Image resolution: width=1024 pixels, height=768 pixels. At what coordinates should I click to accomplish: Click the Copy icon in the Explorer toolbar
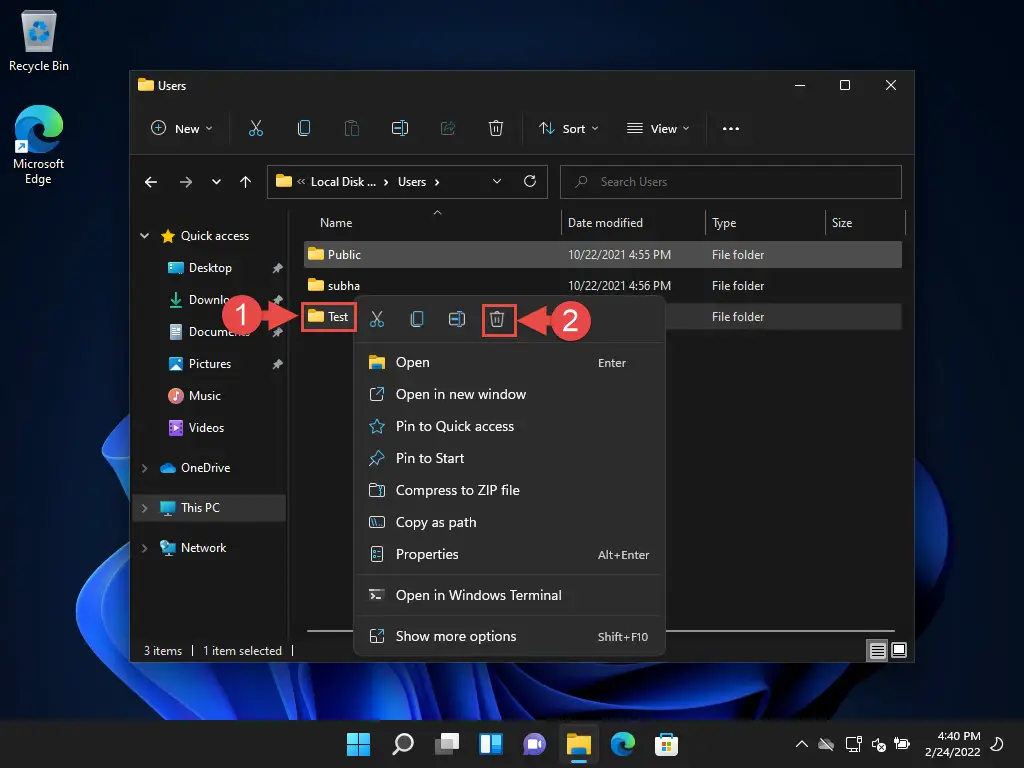click(304, 129)
